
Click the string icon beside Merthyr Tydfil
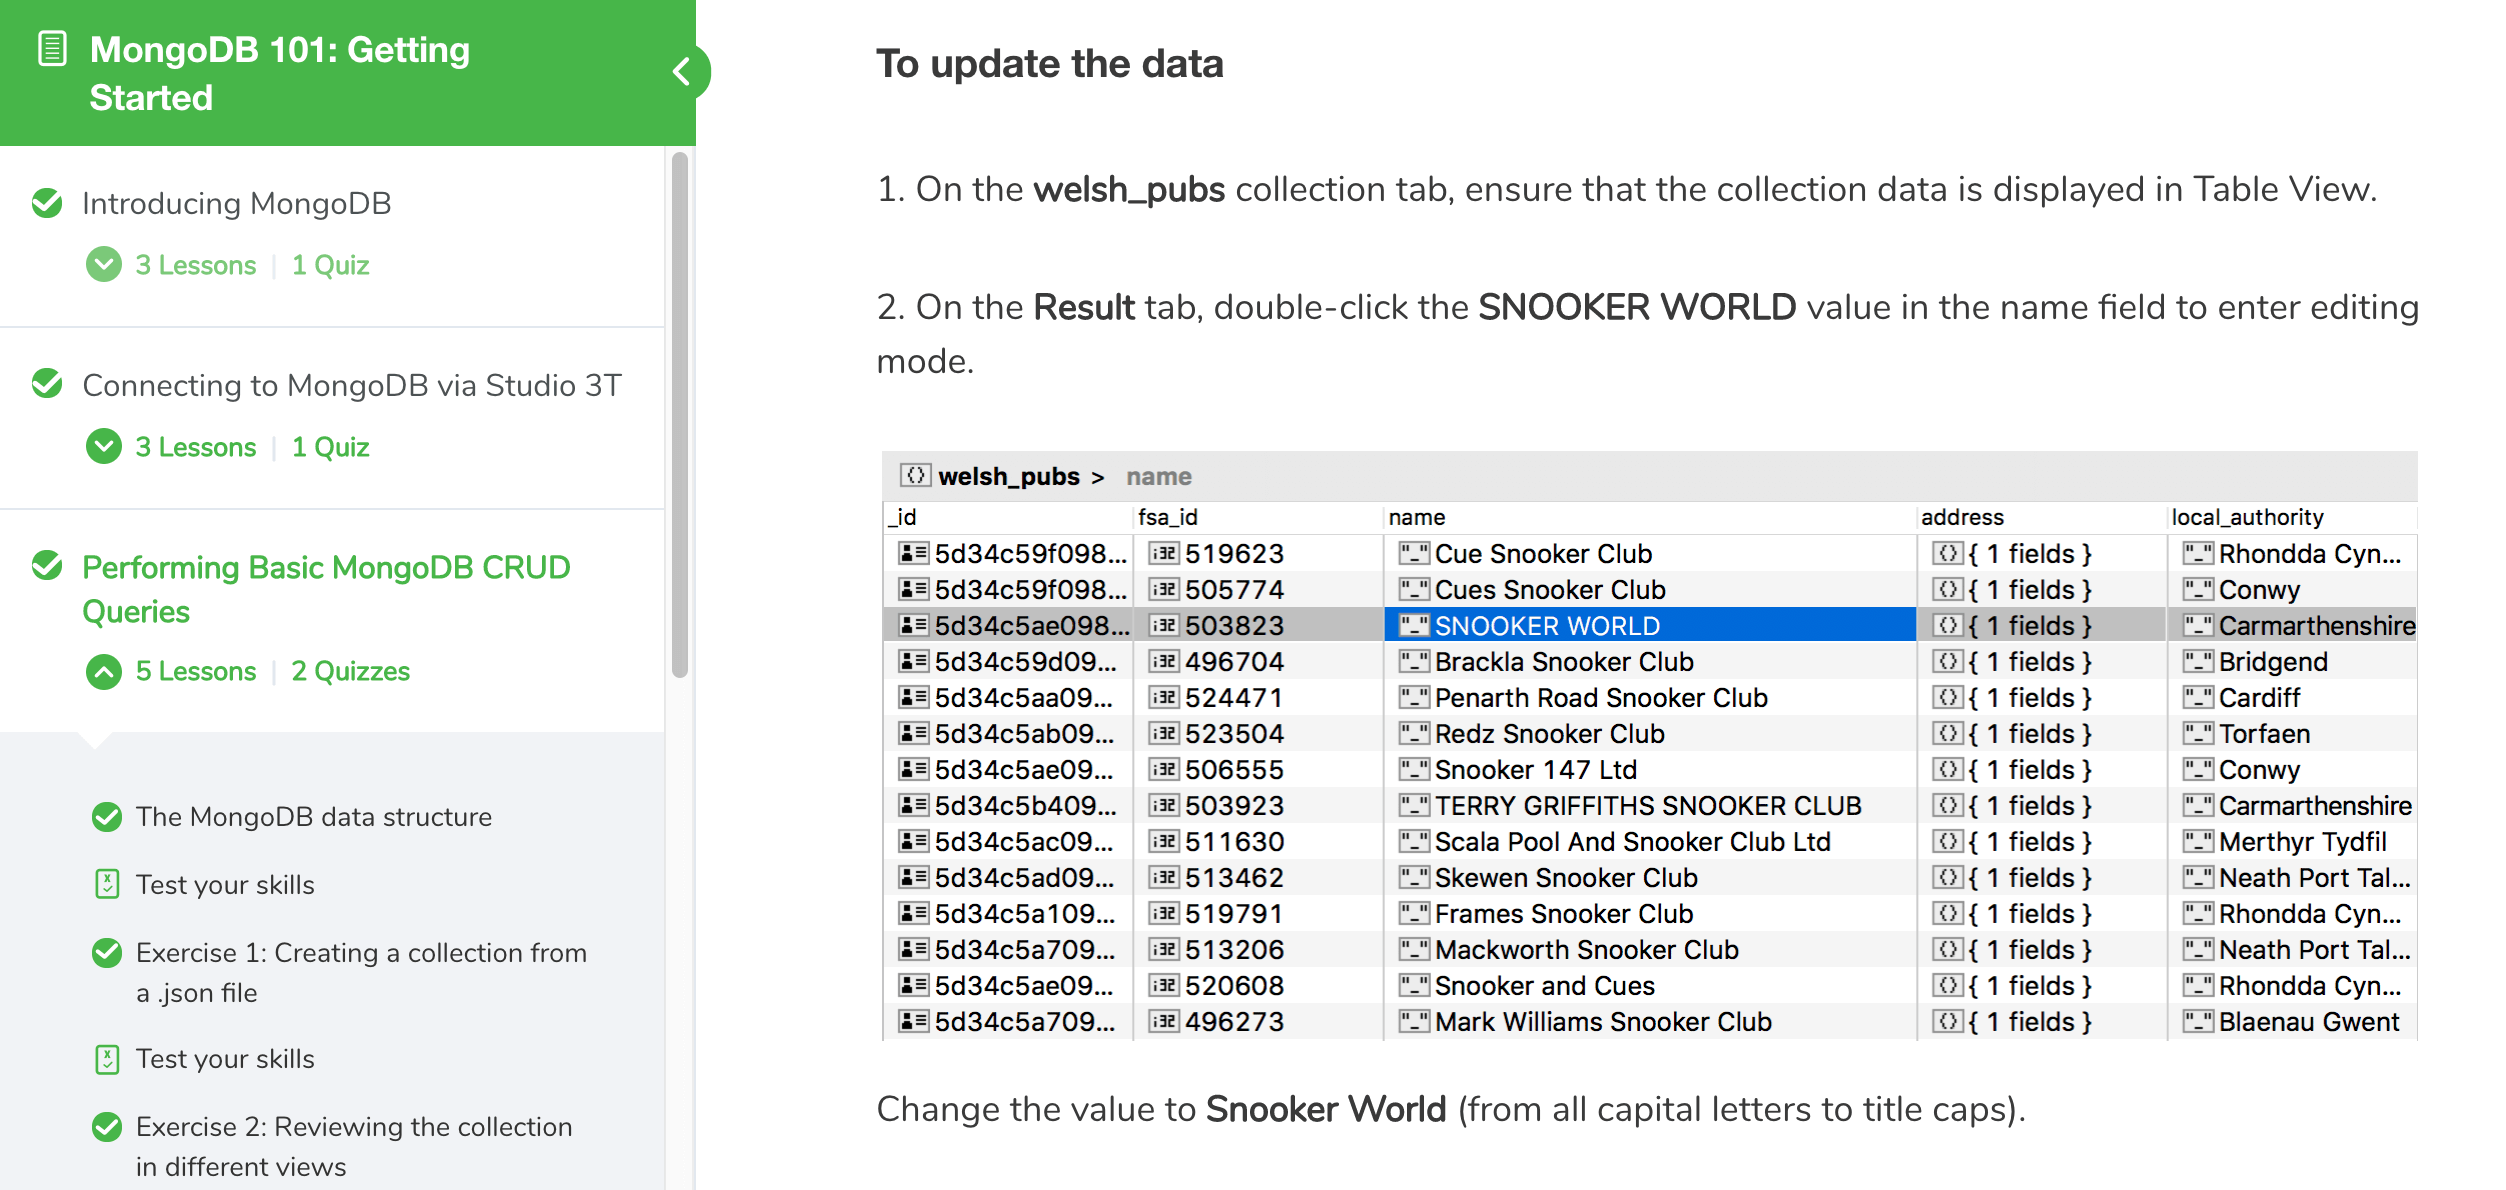(2198, 841)
